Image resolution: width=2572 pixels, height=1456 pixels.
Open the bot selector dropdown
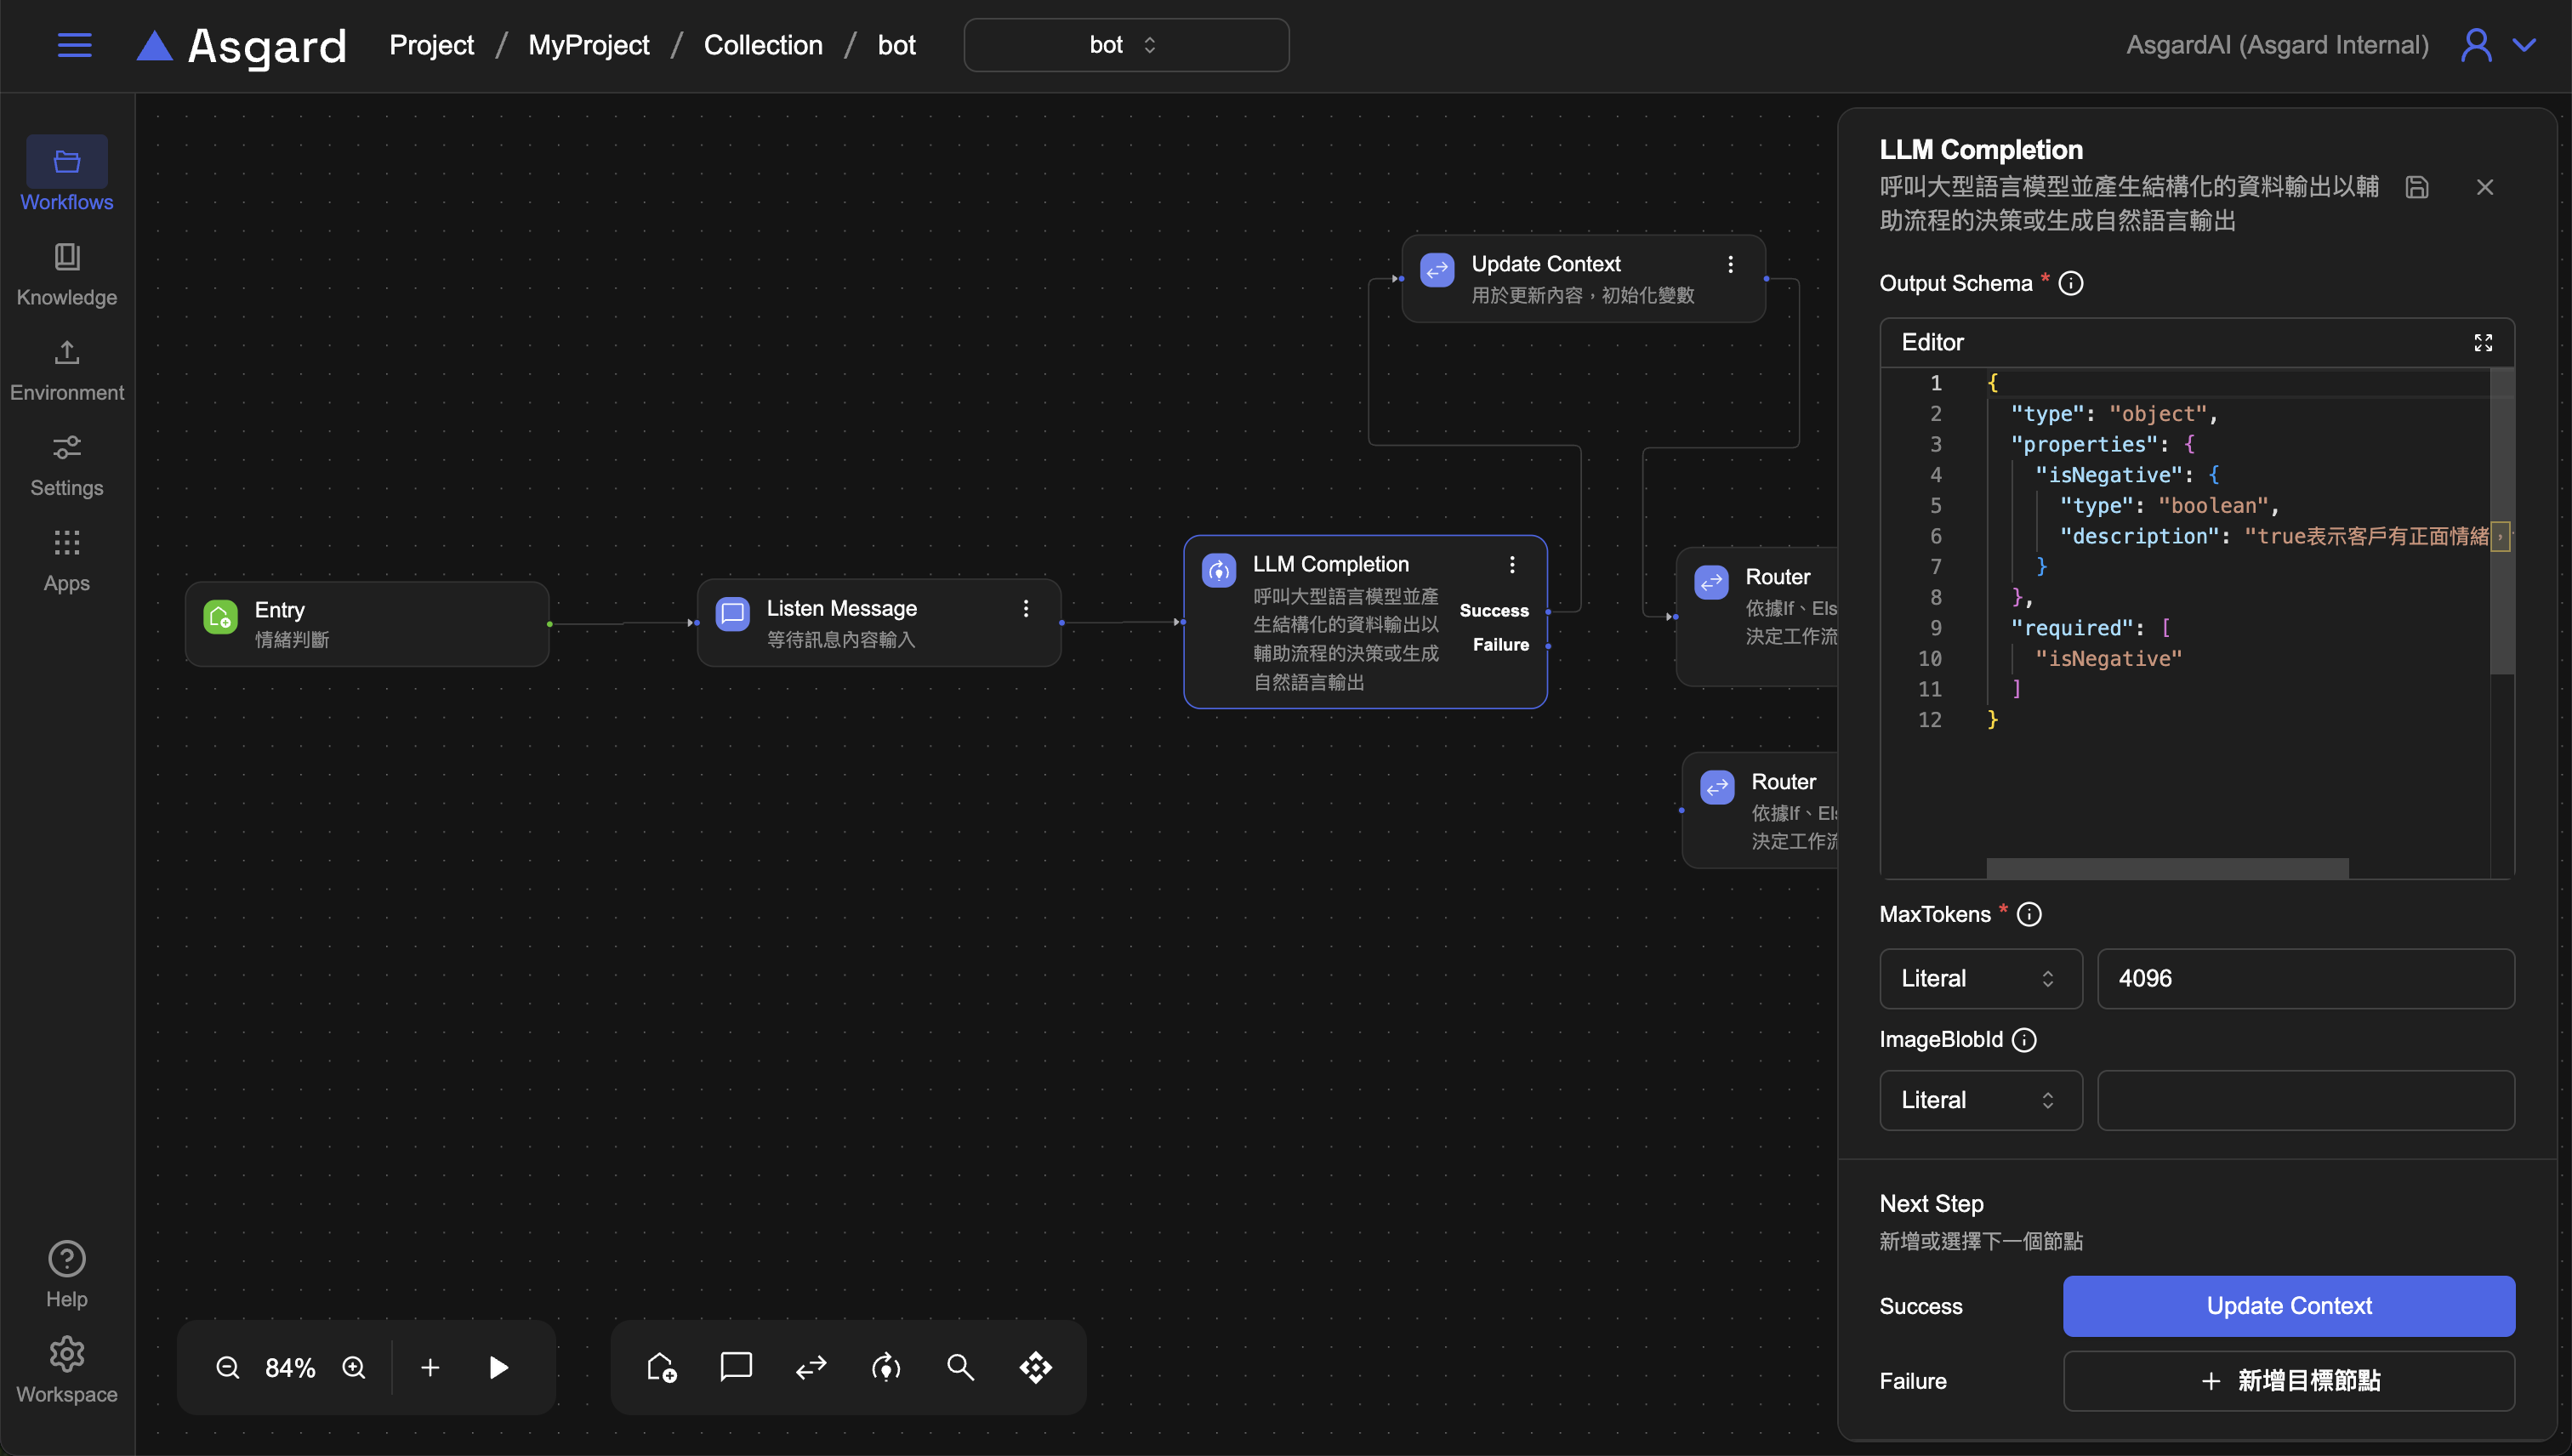tap(1126, 45)
